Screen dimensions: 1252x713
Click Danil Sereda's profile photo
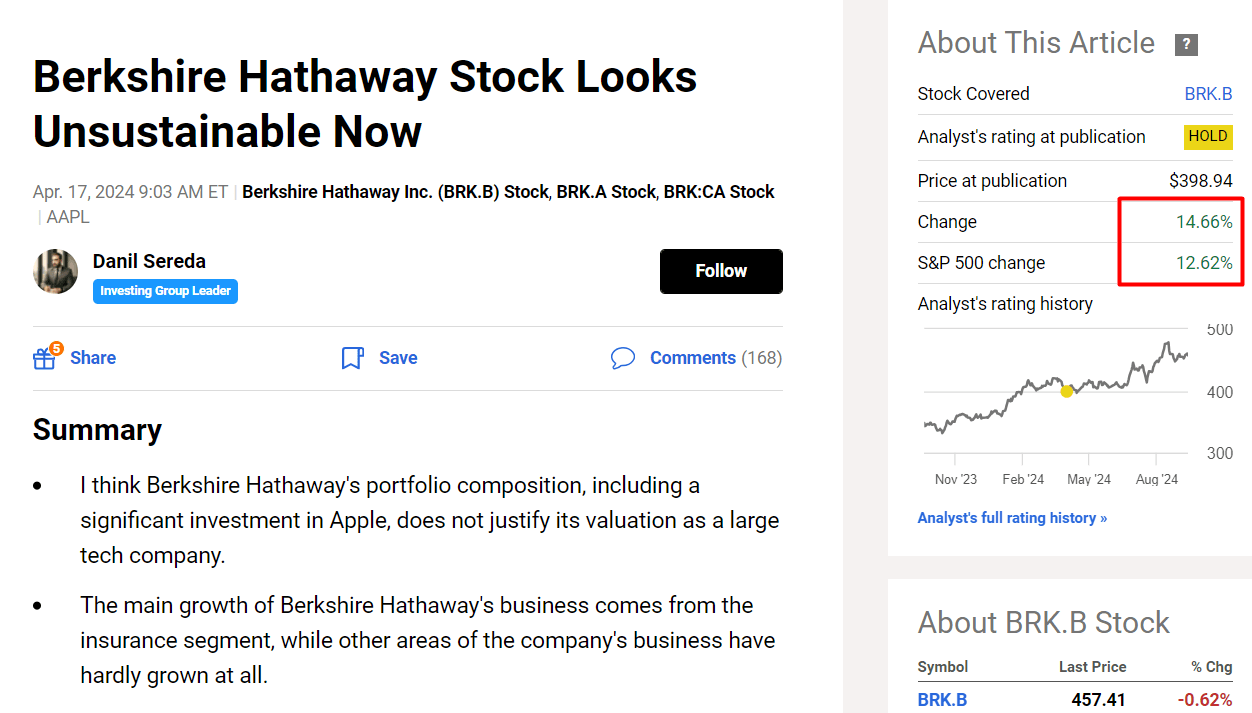pyautogui.click(x=55, y=271)
